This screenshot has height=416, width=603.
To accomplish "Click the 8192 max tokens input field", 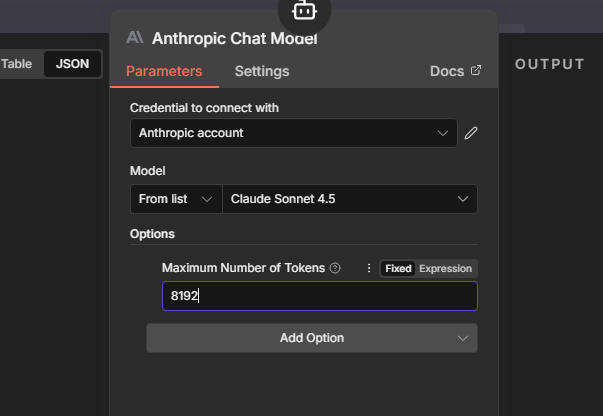I will pyautogui.click(x=320, y=296).
